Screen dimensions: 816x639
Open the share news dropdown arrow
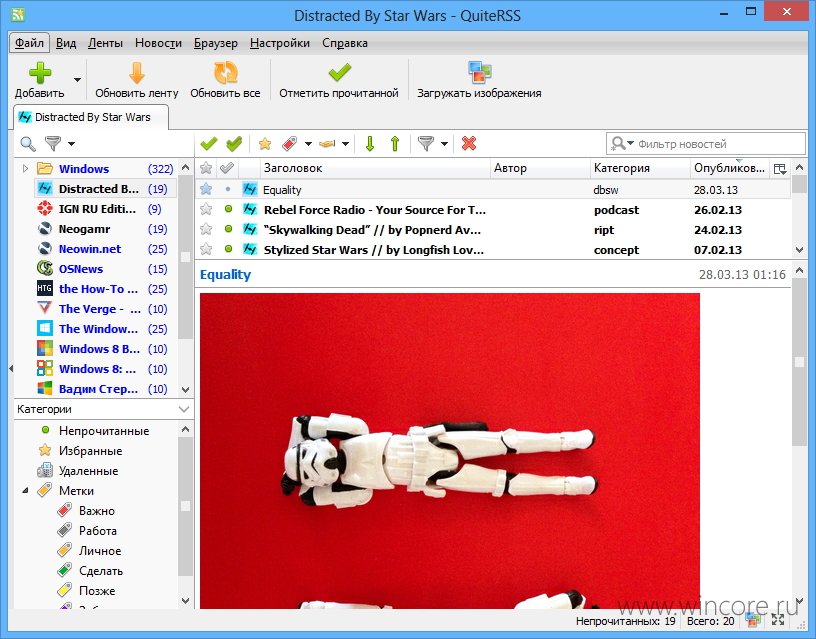point(346,144)
